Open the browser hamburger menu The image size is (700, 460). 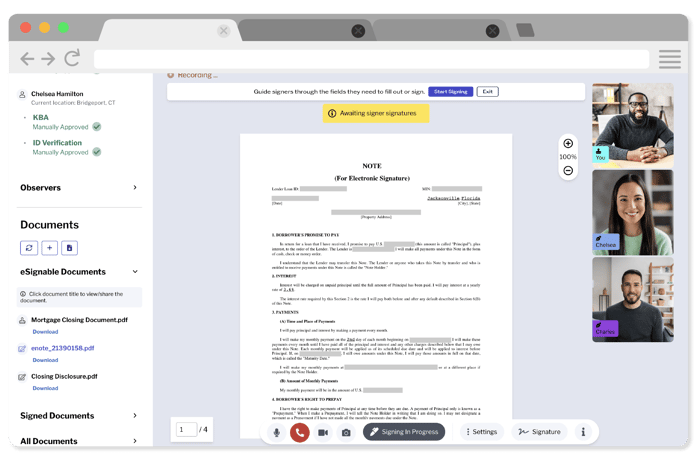[670, 59]
